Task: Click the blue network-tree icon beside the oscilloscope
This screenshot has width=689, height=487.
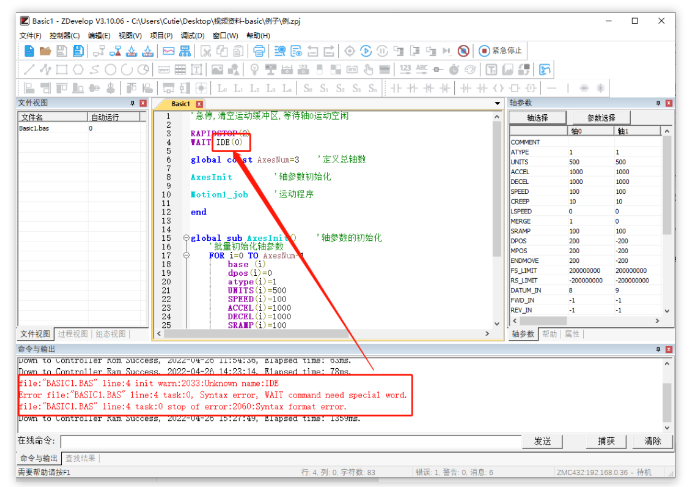Action: [x=185, y=51]
